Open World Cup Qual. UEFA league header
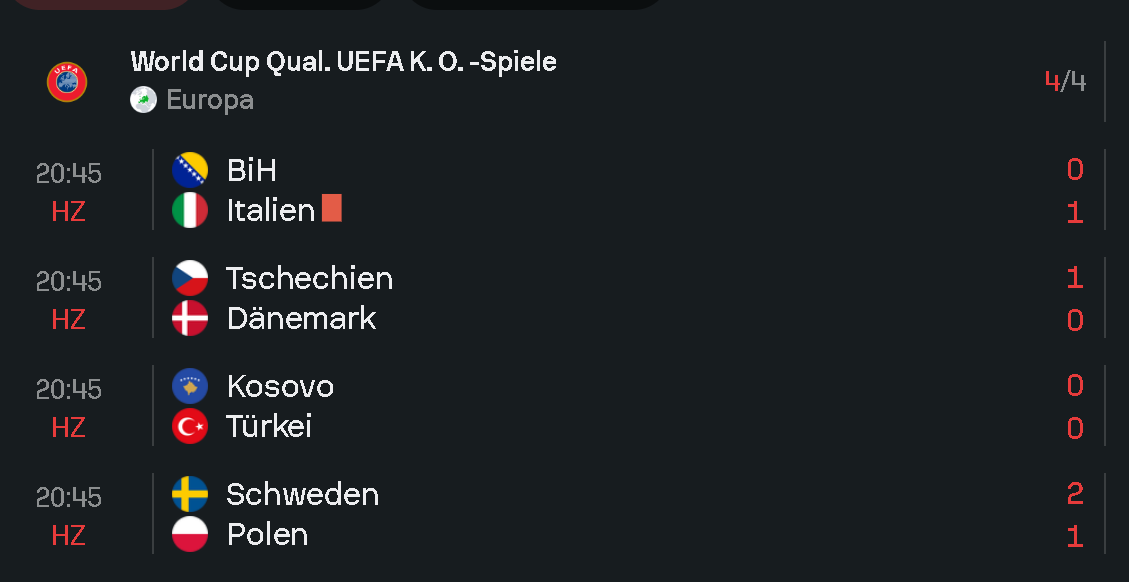The width and height of the screenshot is (1129, 582). pyautogui.click(x=343, y=62)
